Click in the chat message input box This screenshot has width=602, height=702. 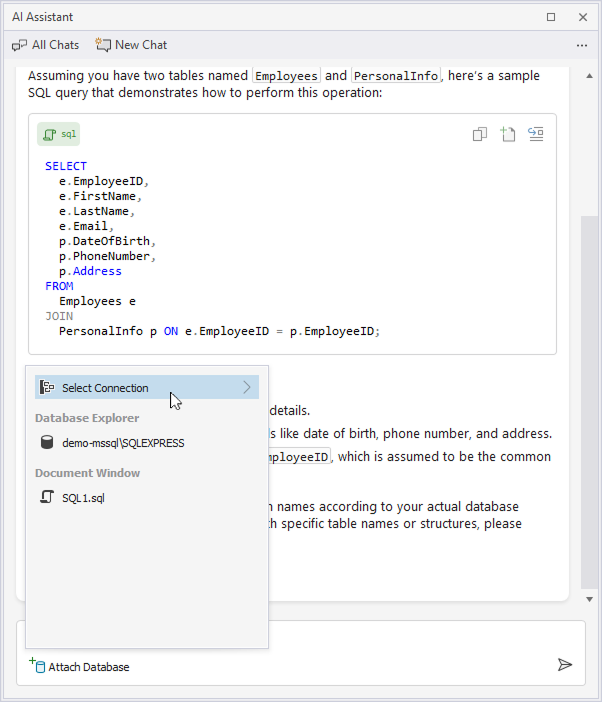(420, 638)
